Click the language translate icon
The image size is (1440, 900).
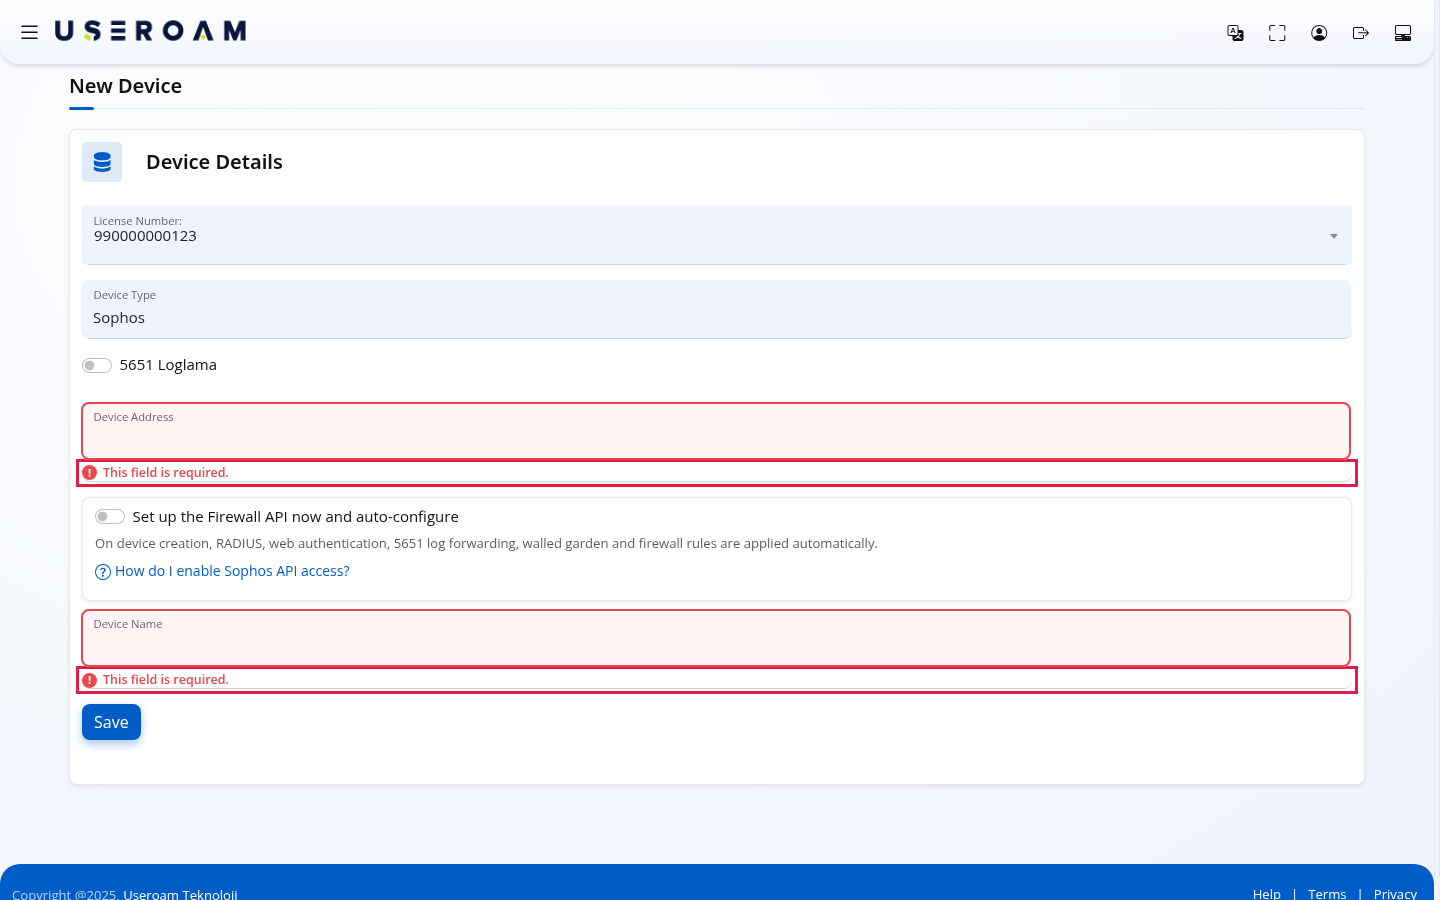1235,33
